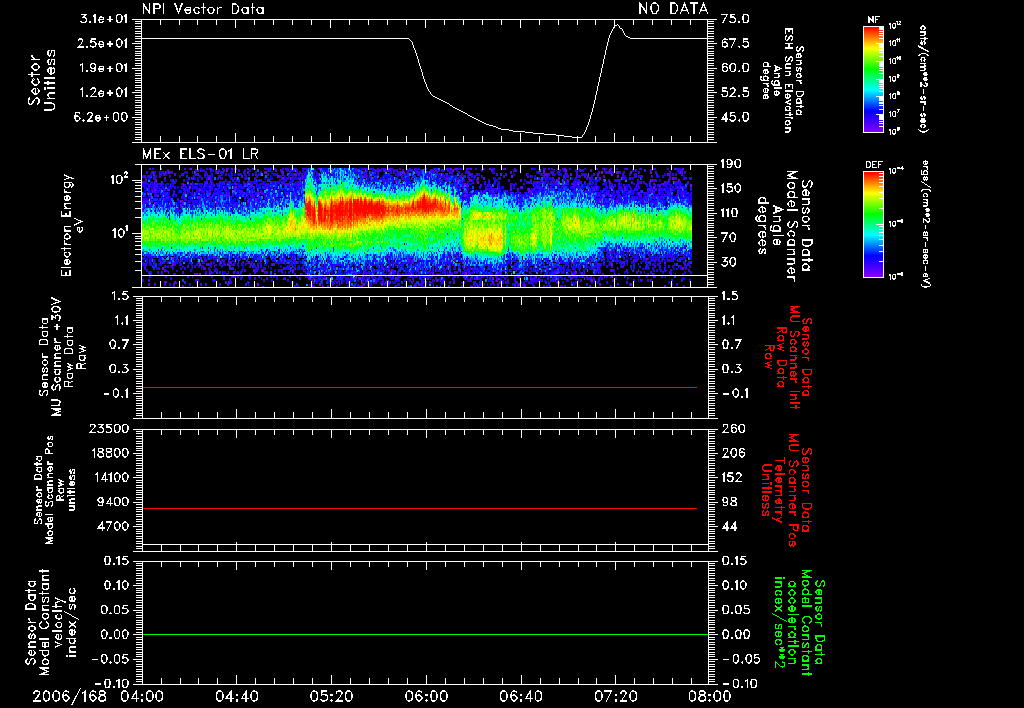Click the 07:20 time axis label
This screenshot has height=708, width=1024.
tap(615, 696)
